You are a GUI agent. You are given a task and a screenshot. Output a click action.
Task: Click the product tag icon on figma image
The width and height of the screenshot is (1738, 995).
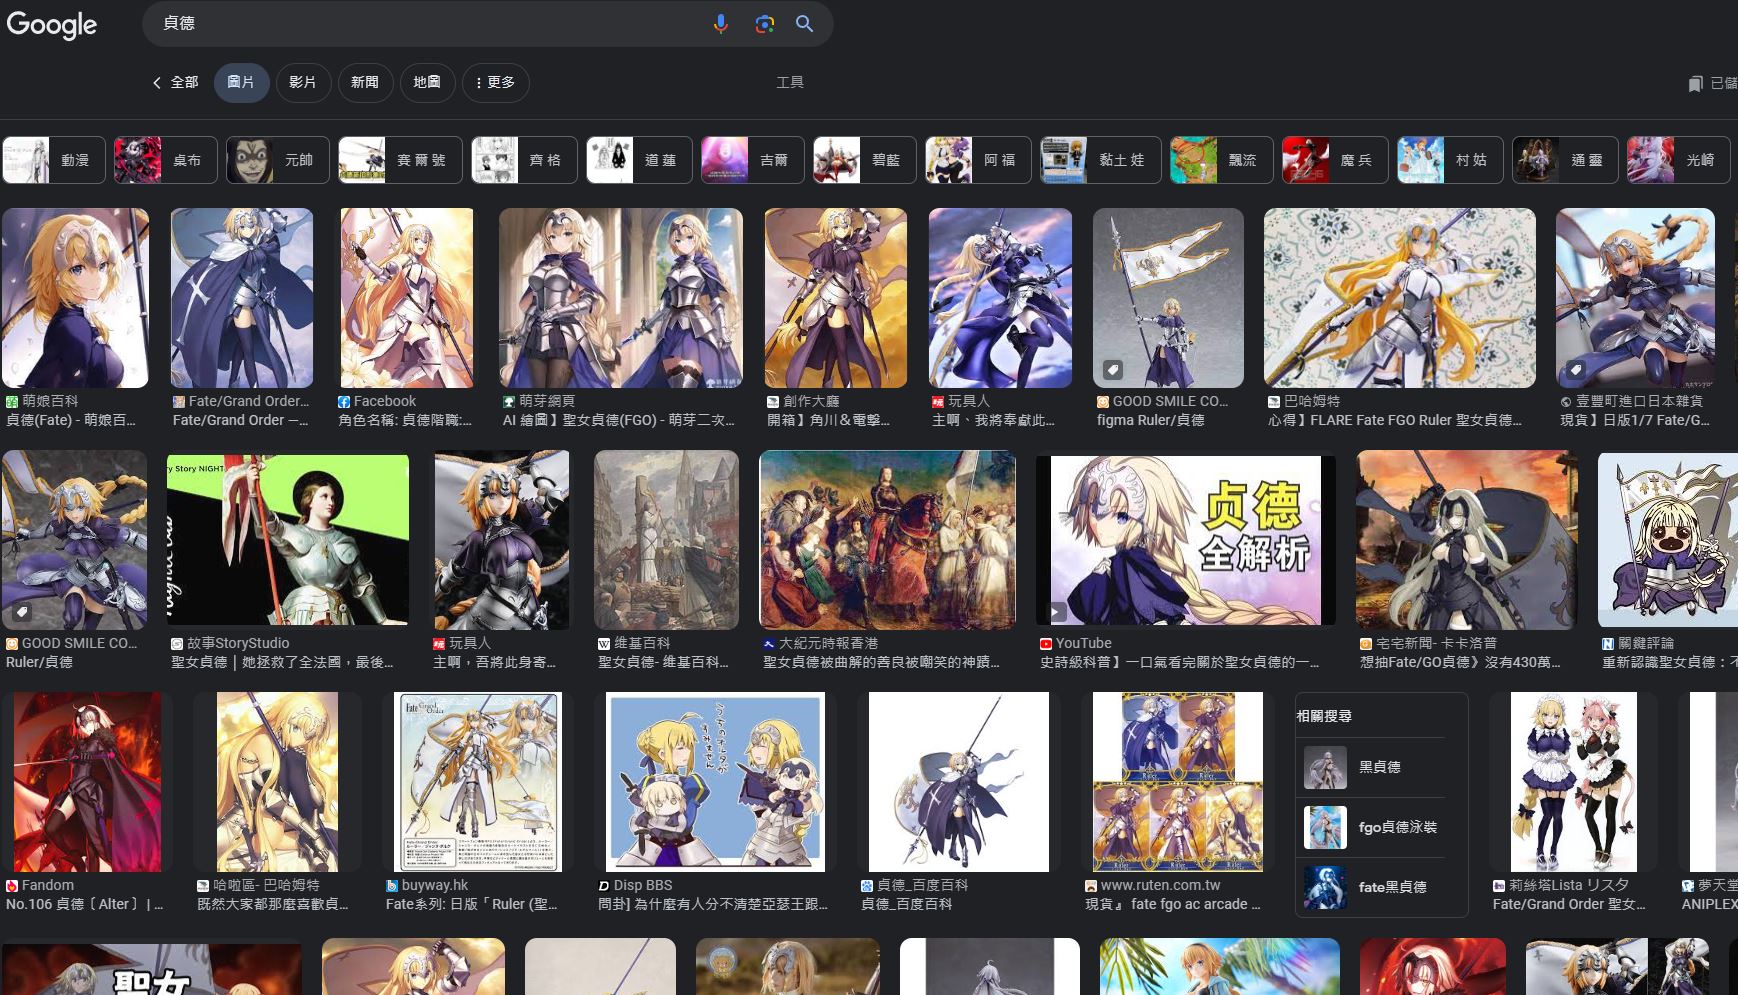click(1112, 370)
